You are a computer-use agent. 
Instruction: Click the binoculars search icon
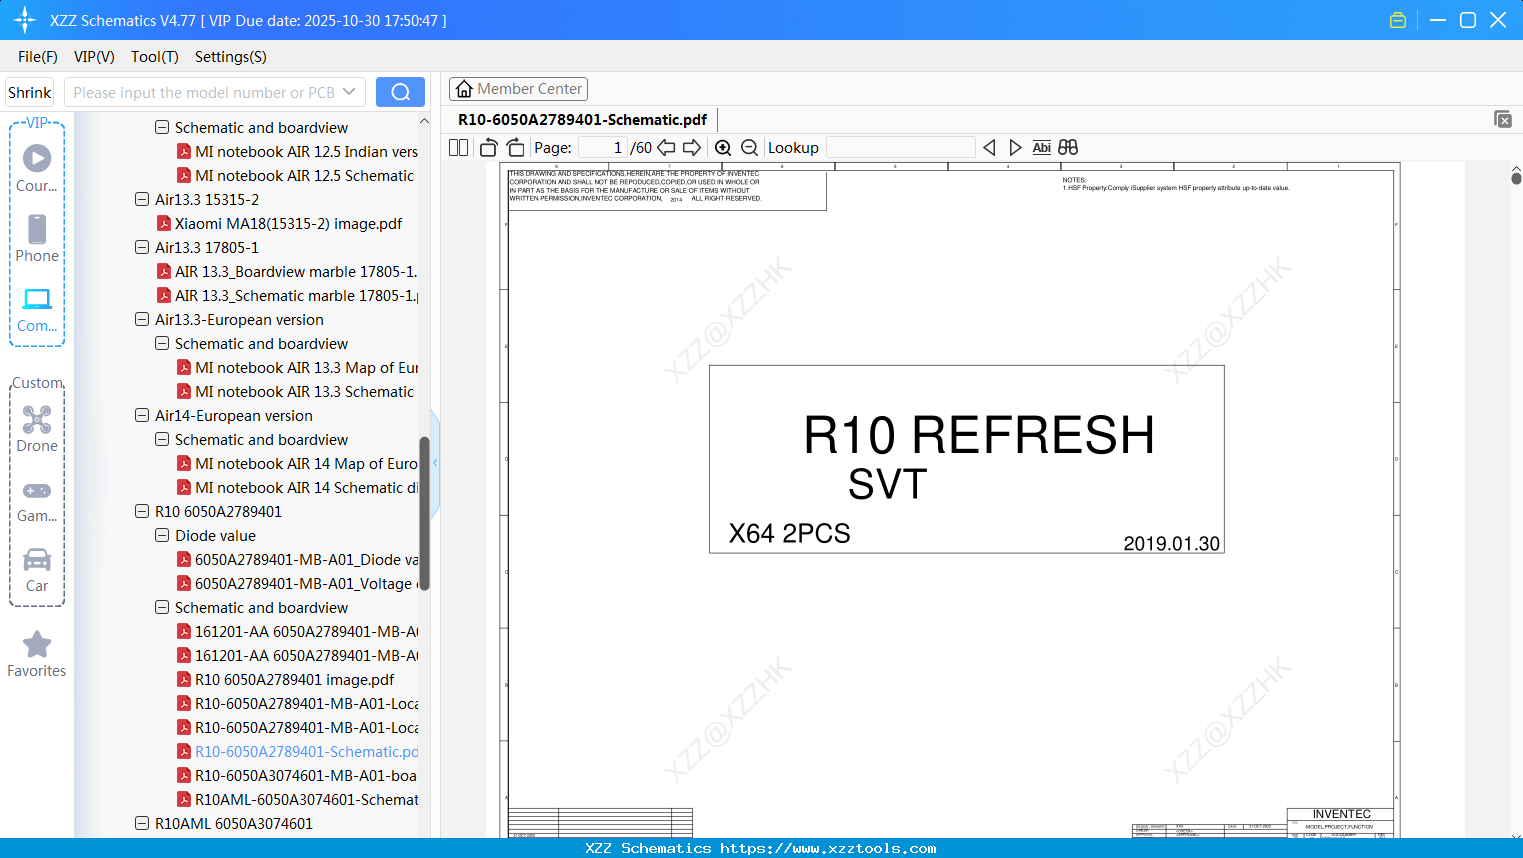(1068, 148)
